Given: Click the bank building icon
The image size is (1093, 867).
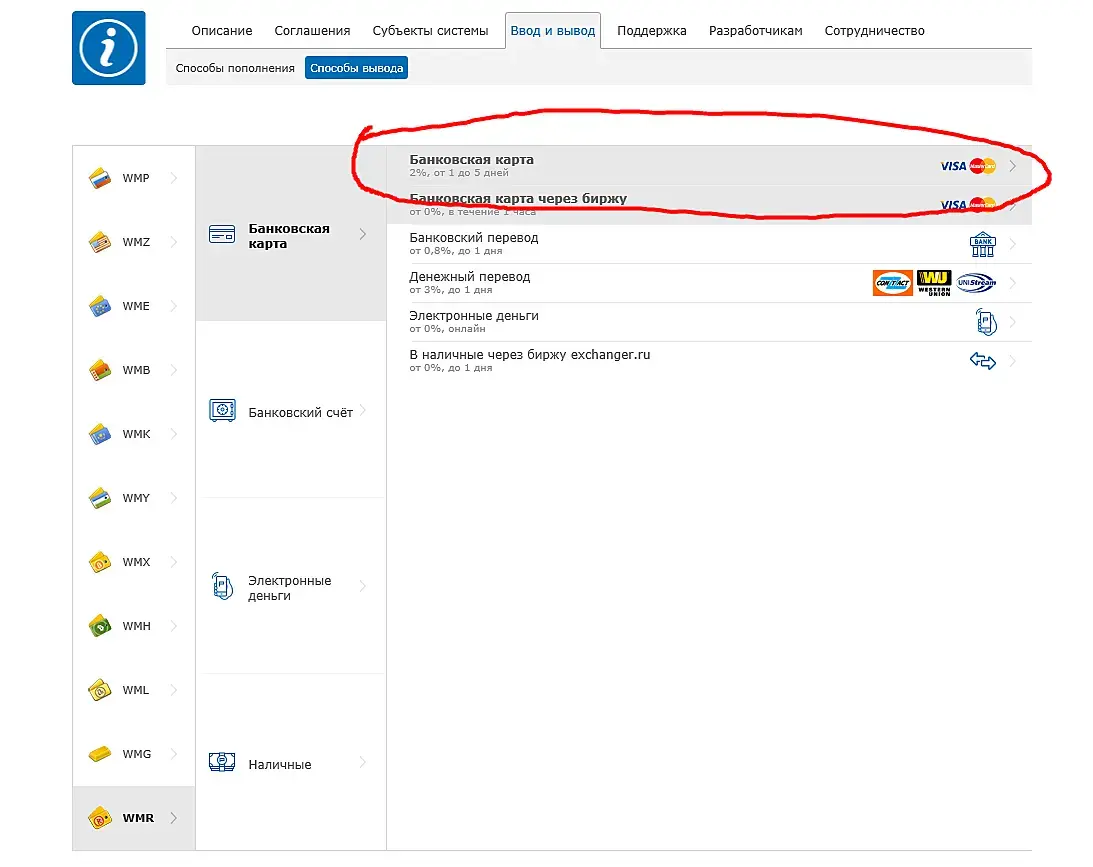Looking at the screenshot, I should (982, 244).
